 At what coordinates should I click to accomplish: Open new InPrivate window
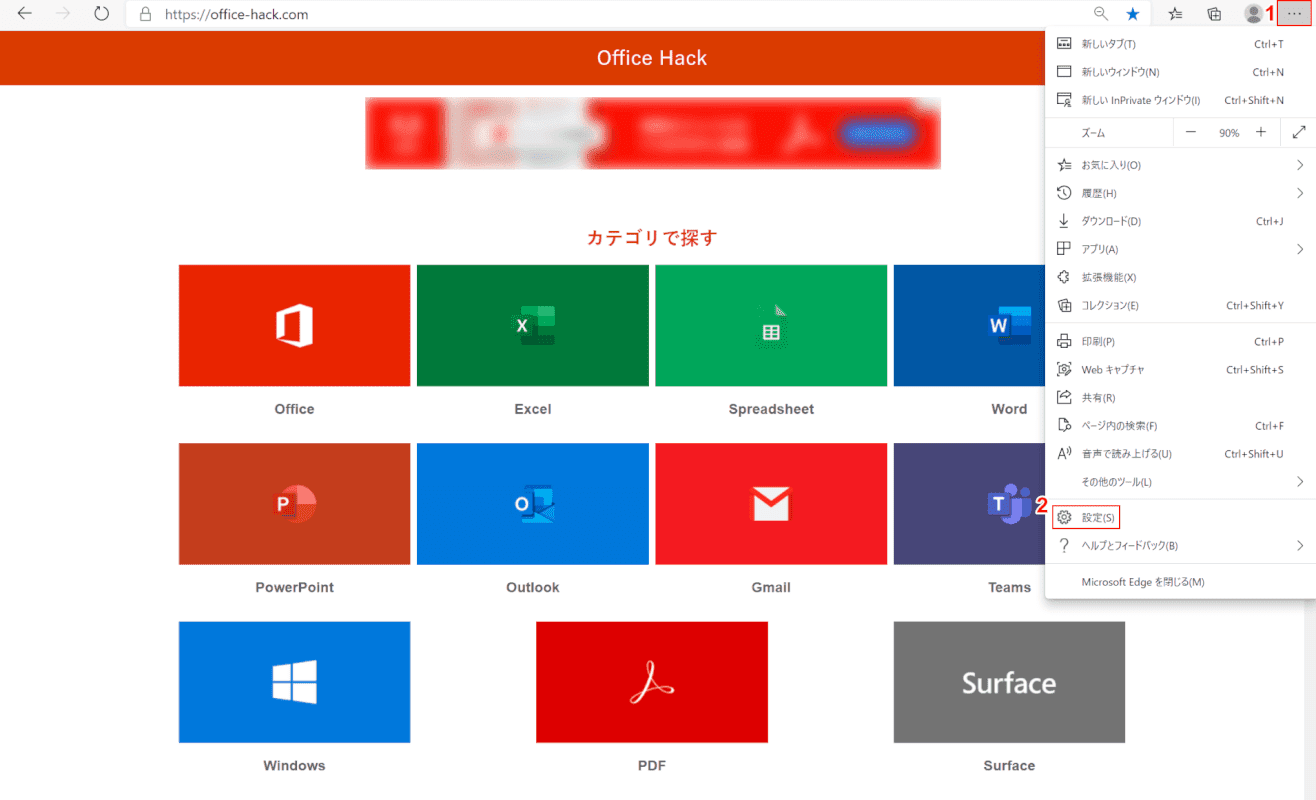point(1180,100)
